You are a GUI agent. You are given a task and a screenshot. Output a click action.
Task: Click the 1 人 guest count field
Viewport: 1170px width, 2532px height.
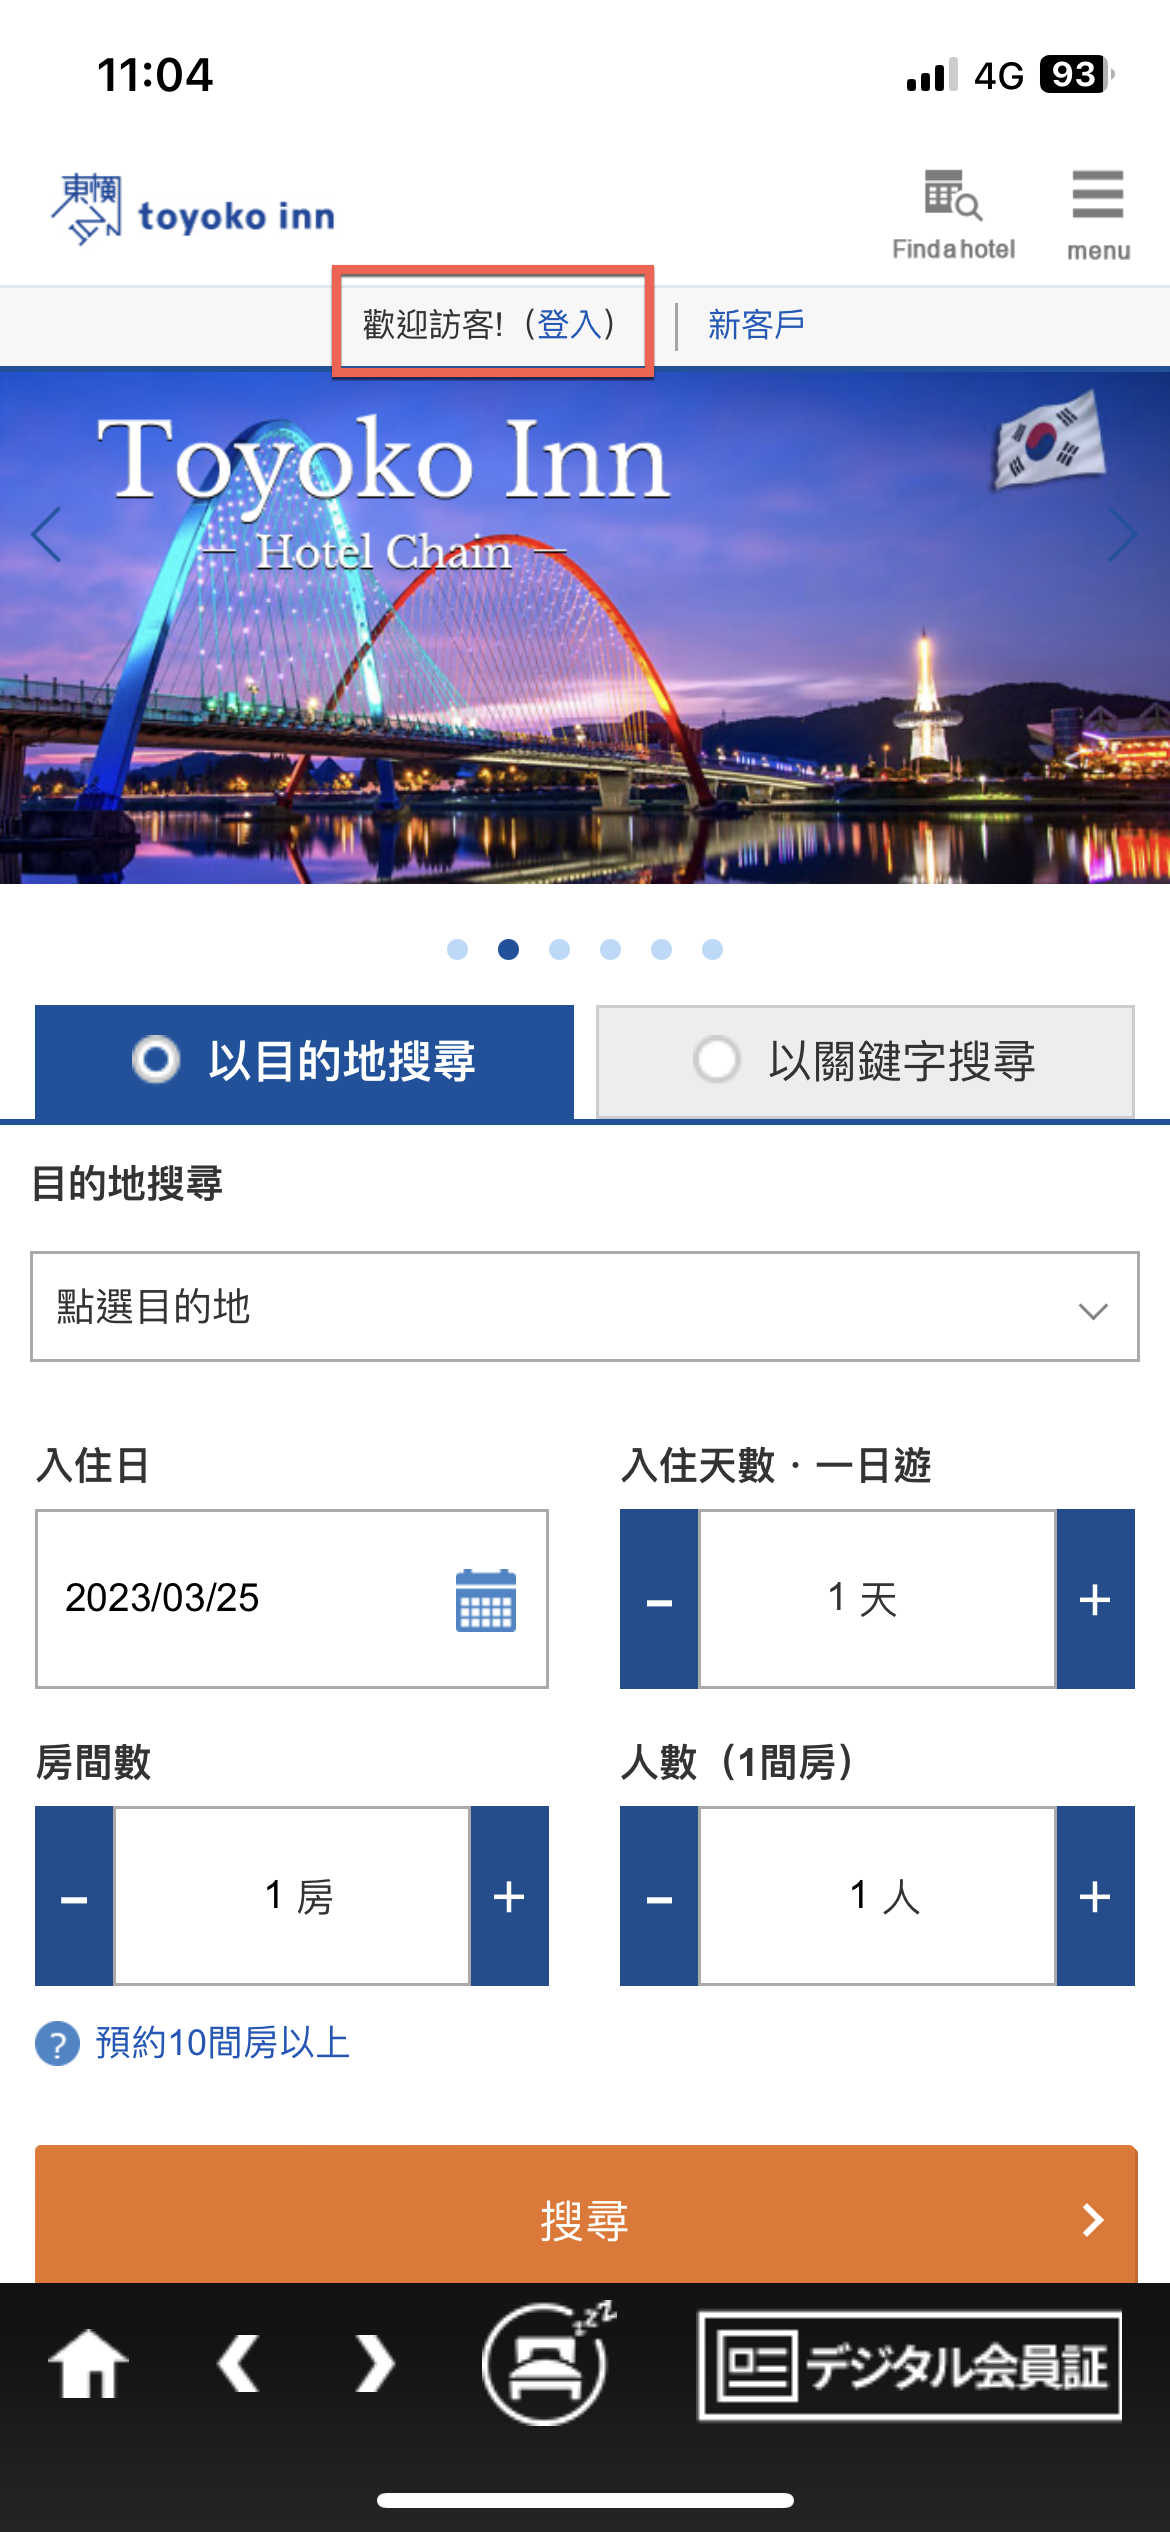coord(877,1896)
